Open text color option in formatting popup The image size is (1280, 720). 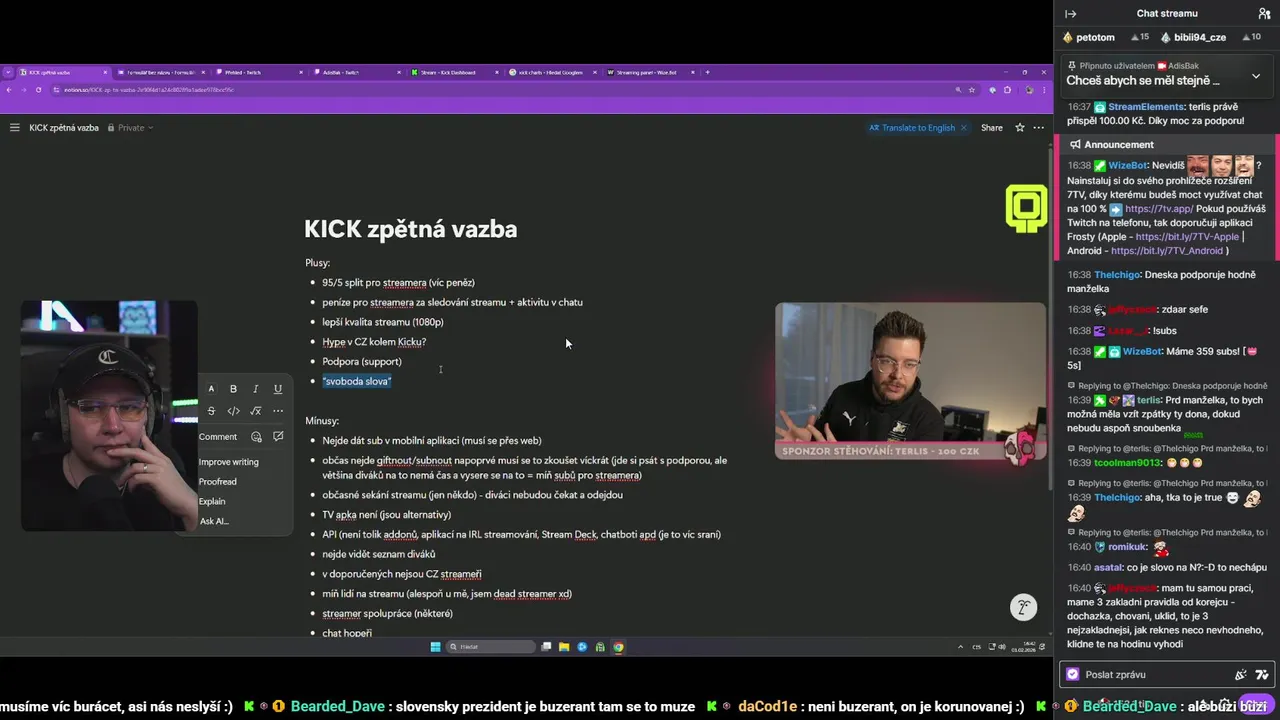(x=211, y=389)
